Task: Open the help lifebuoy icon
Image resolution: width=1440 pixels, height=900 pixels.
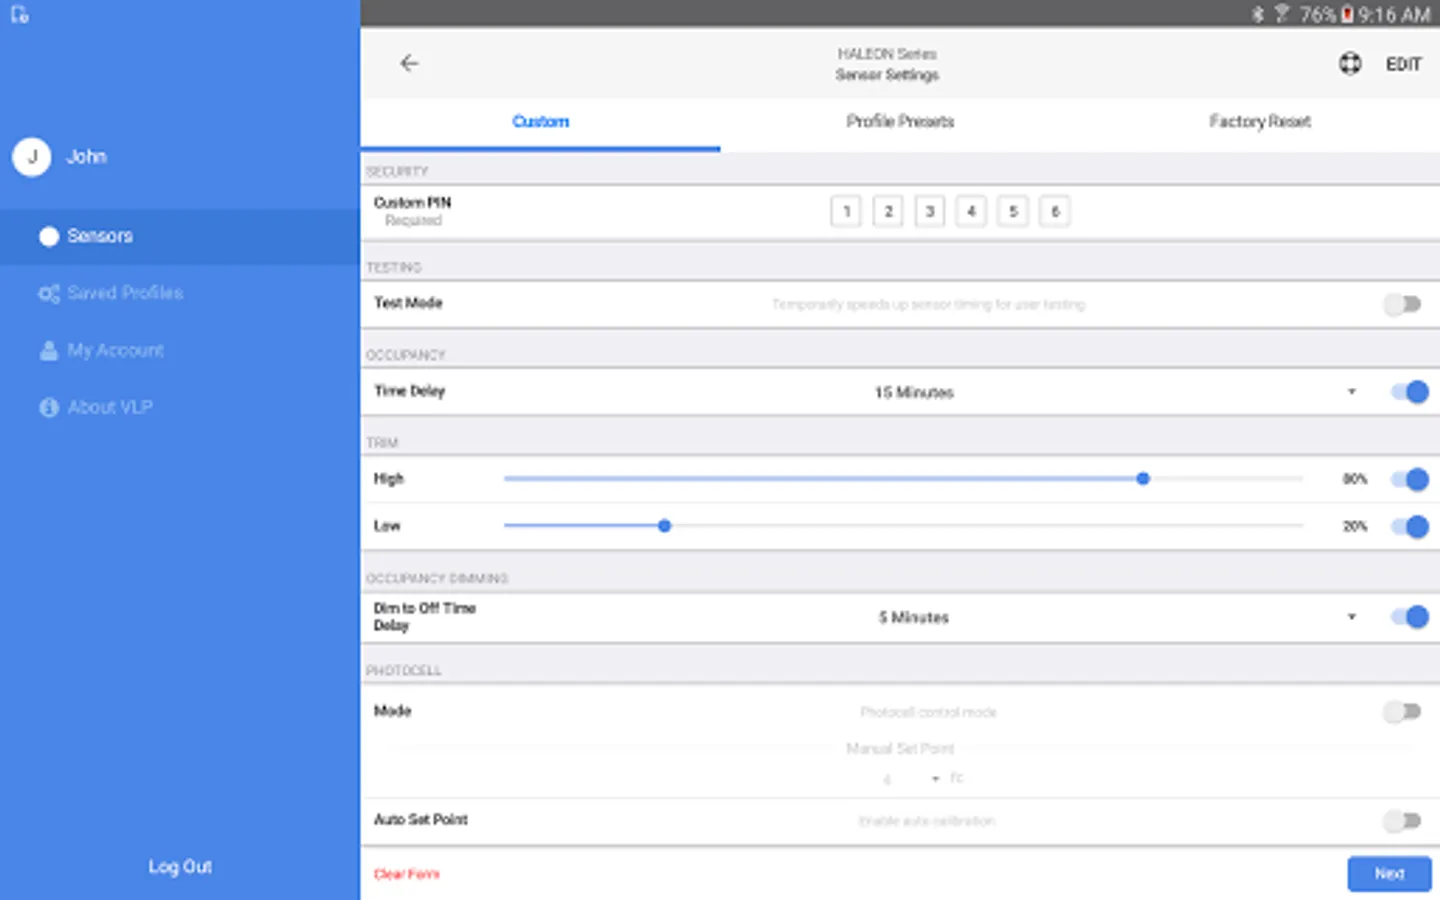Action: (1350, 64)
